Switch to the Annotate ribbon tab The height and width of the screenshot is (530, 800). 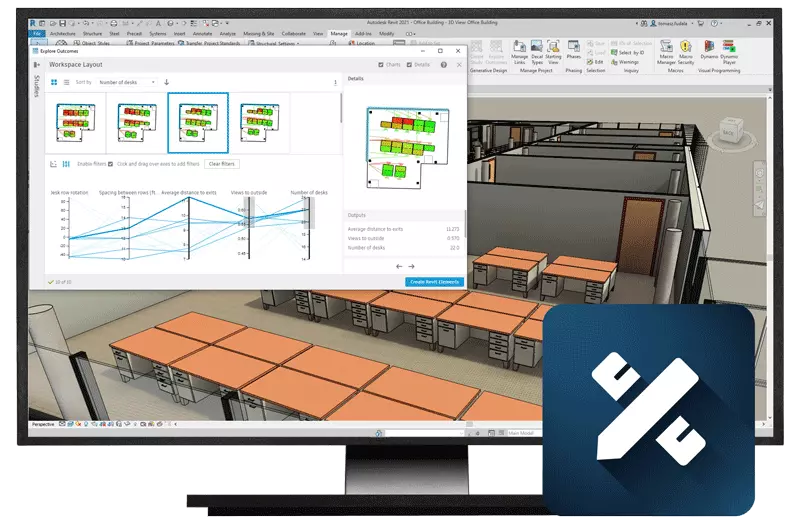[x=203, y=34]
